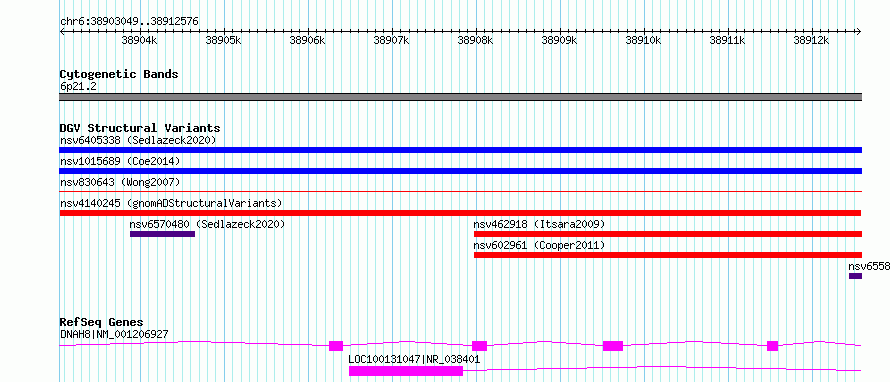Image resolution: width=890 pixels, height=382 pixels.
Task: Open variant nsv462918 (Itsara2009) label
Action: [x=539, y=224]
